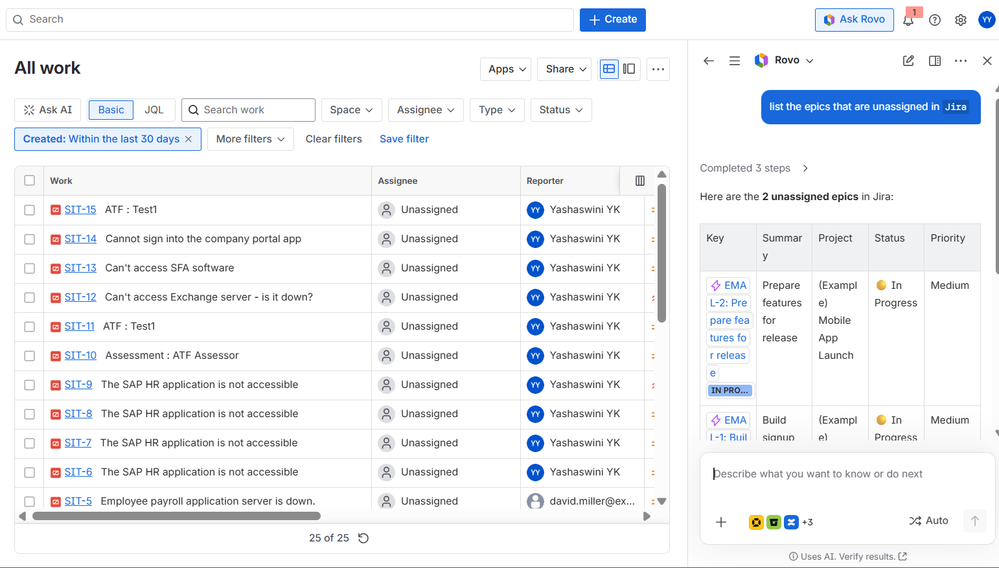Screen dimensions: 999x568
Task: Open the Status filter dropdown
Action: 561,110
